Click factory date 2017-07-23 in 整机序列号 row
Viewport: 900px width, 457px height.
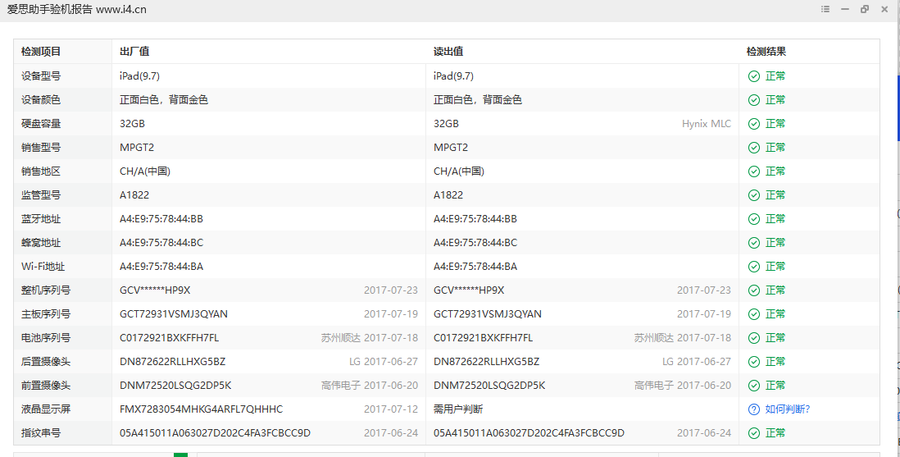tap(391, 291)
